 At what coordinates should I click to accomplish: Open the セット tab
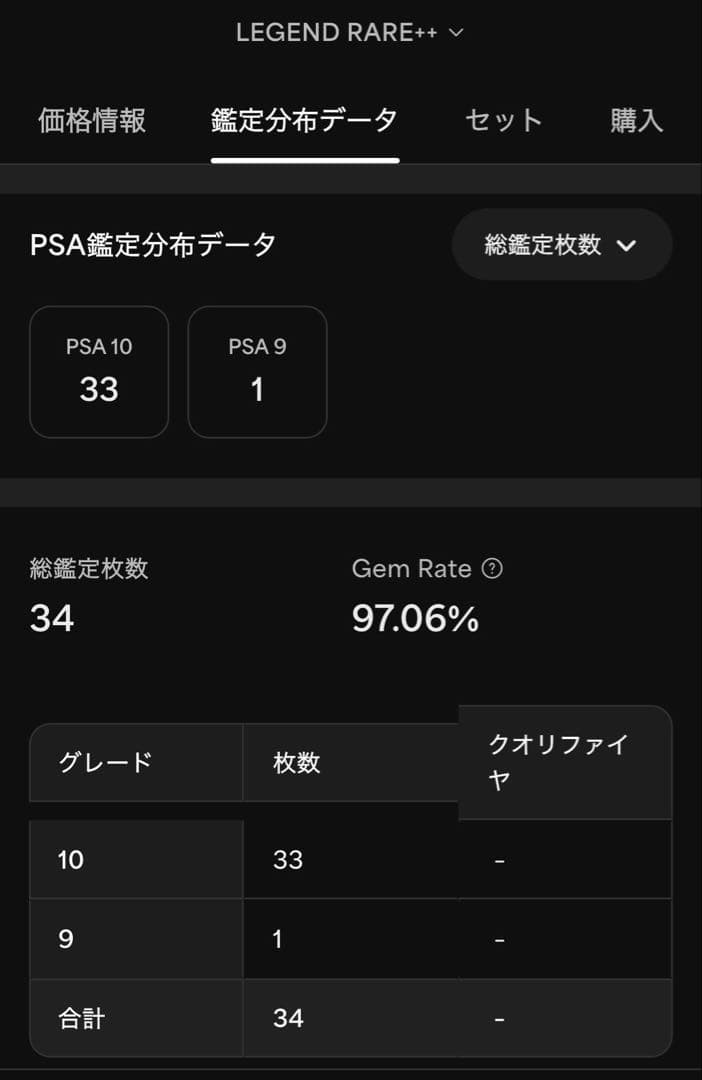[501, 120]
